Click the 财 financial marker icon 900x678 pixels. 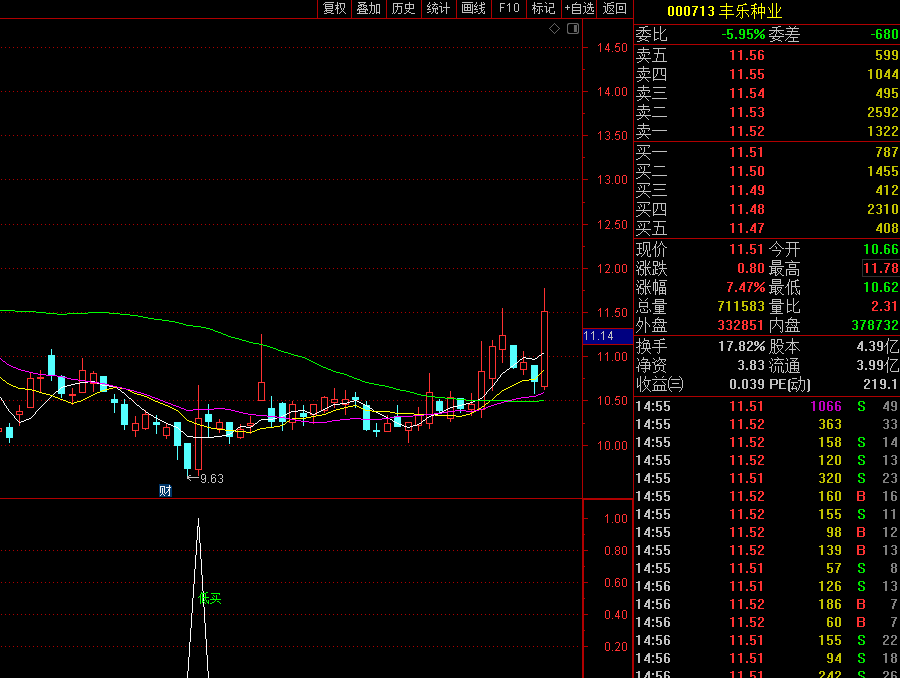point(165,490)
